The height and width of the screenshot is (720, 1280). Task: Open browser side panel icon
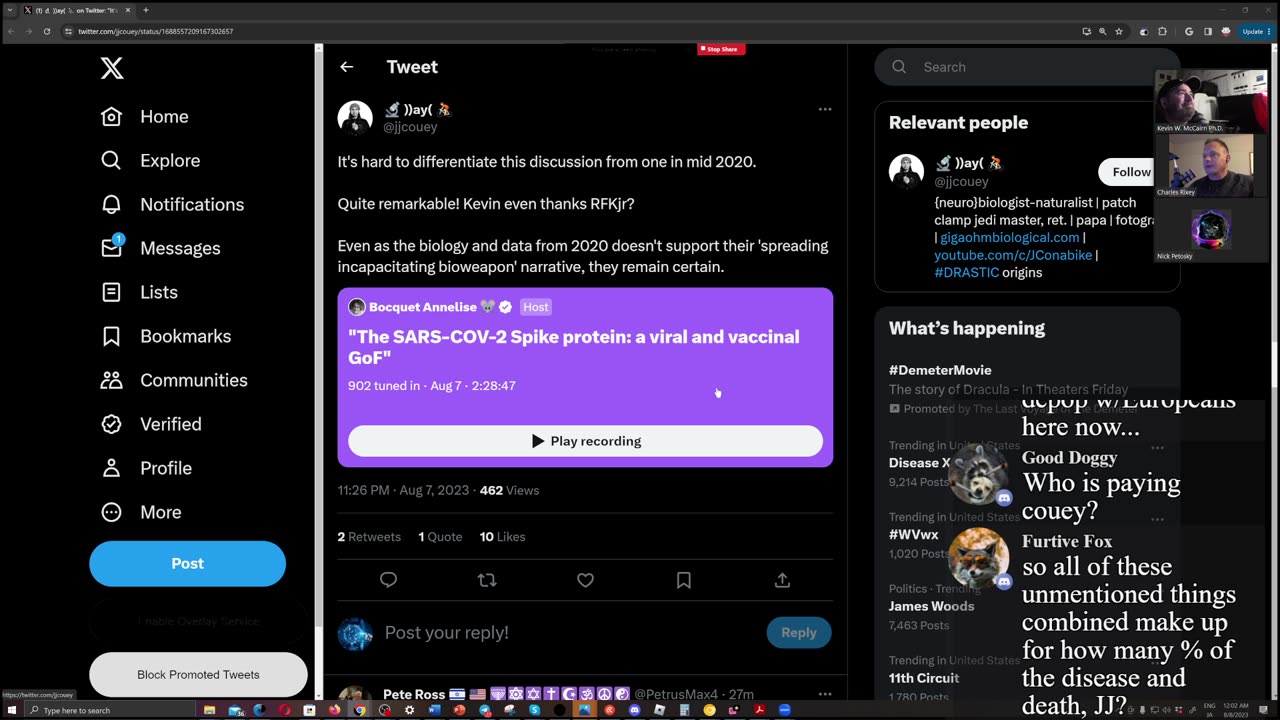coord(1207,32)
